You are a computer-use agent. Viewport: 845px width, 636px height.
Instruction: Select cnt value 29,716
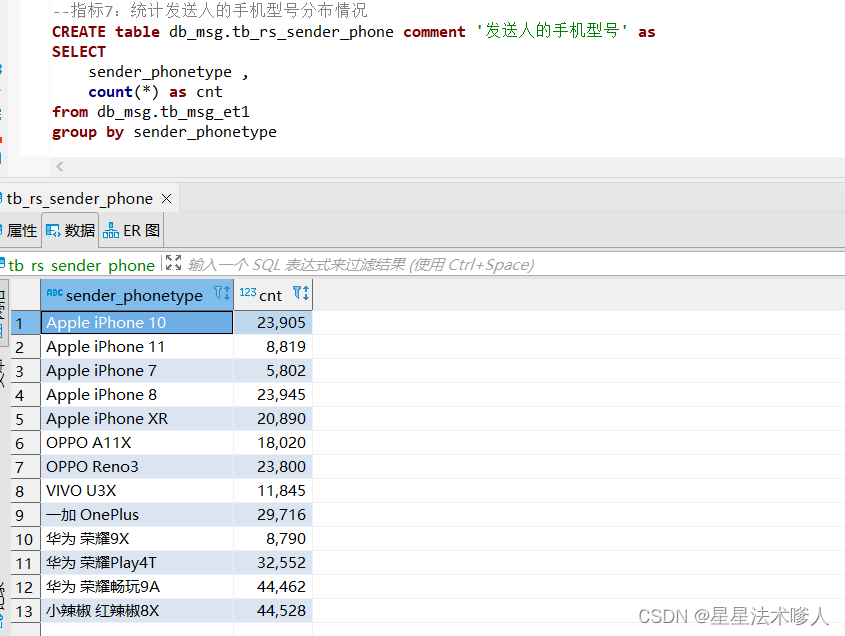273,515
